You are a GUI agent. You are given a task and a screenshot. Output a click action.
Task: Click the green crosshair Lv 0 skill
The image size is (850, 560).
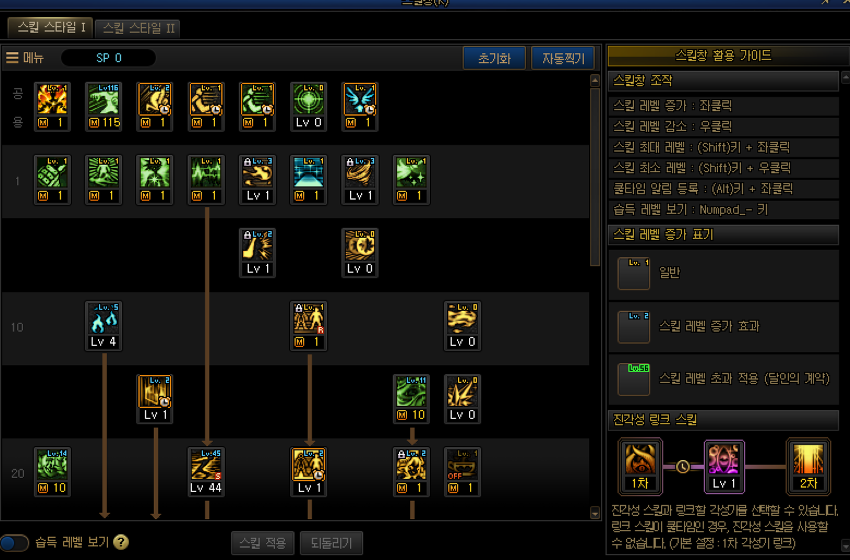[308, 106]
